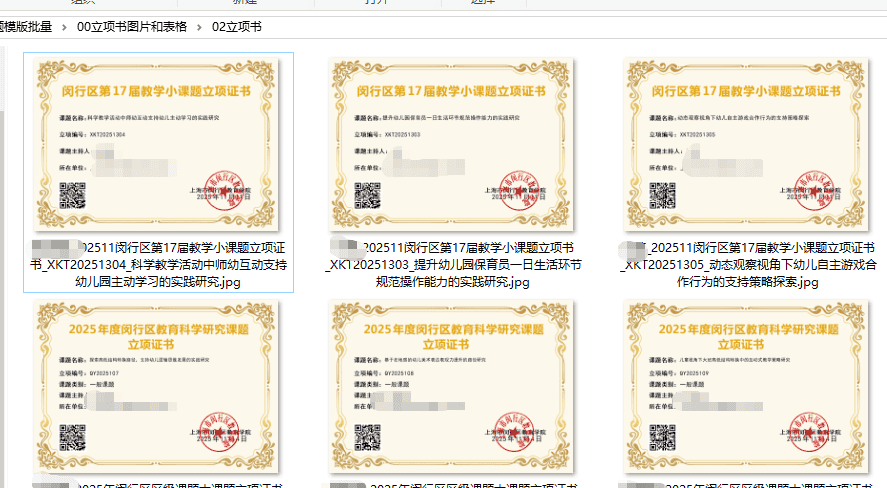
Task: Click the XKT20251305 file name label
Action: [x=748, y=265]
